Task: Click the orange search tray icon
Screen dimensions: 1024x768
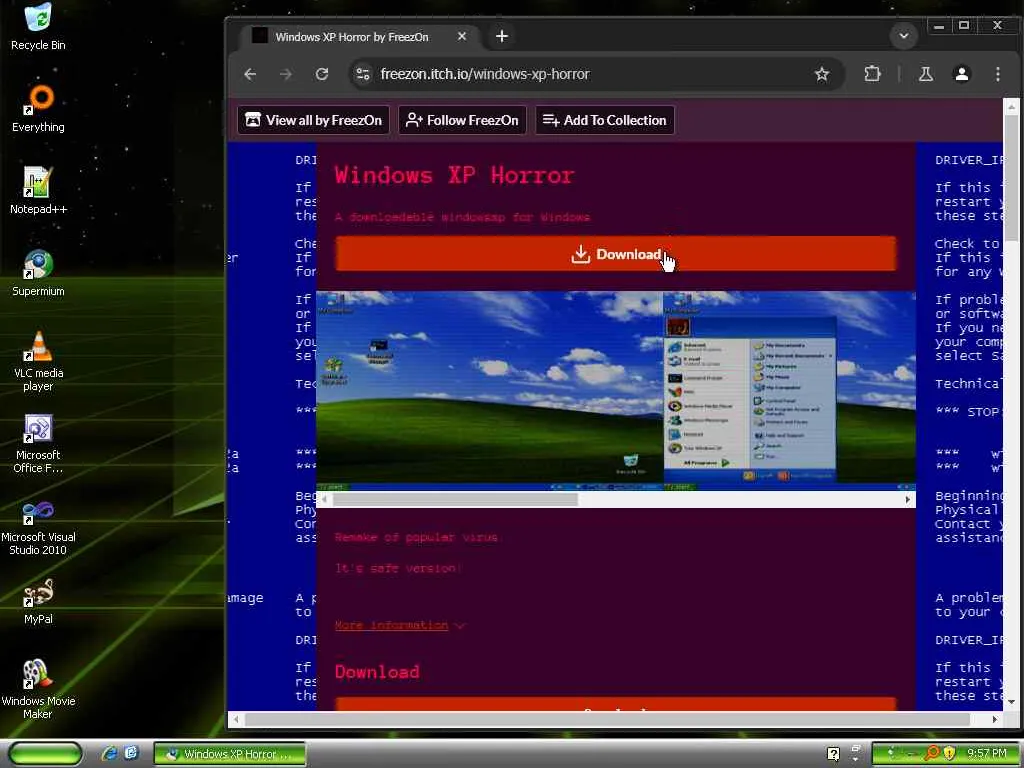Action: click(x=932, y=754)
